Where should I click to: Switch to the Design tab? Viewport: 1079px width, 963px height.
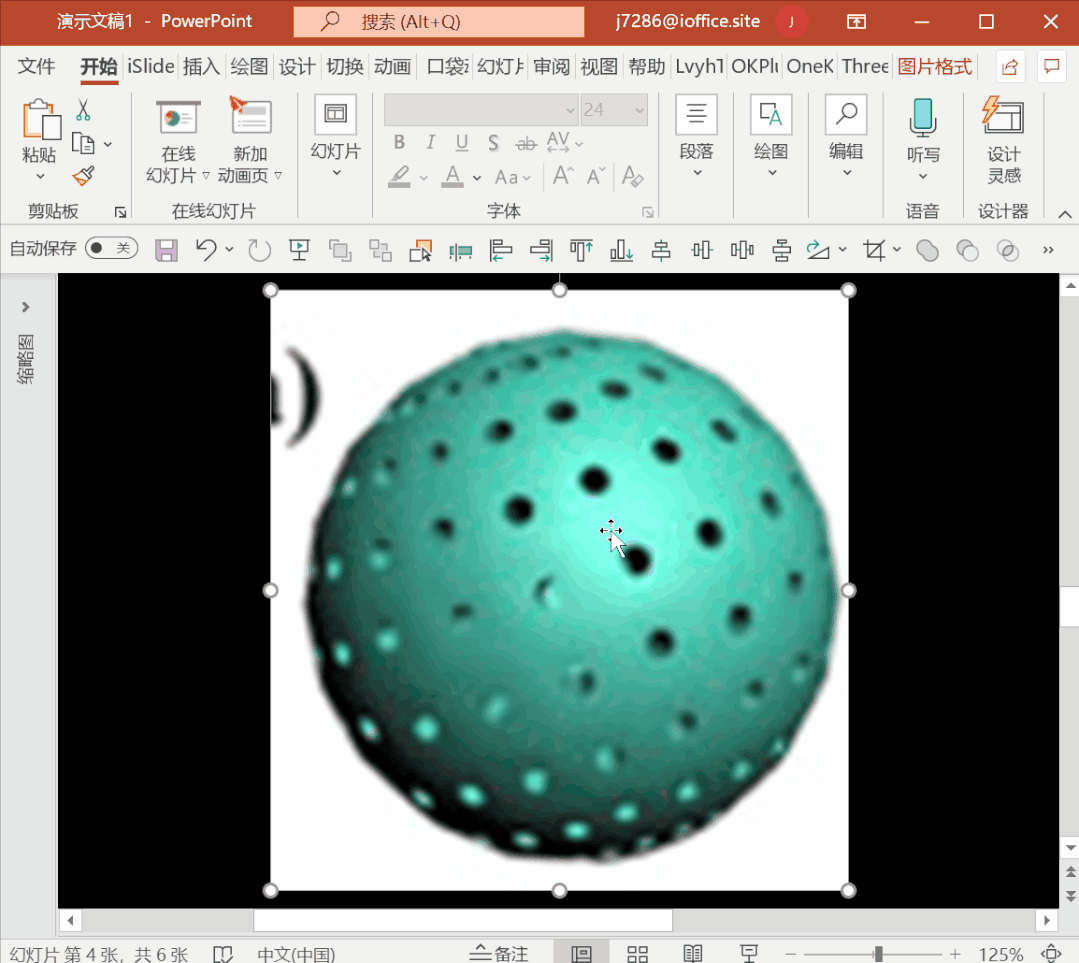[x=297, y=66]
